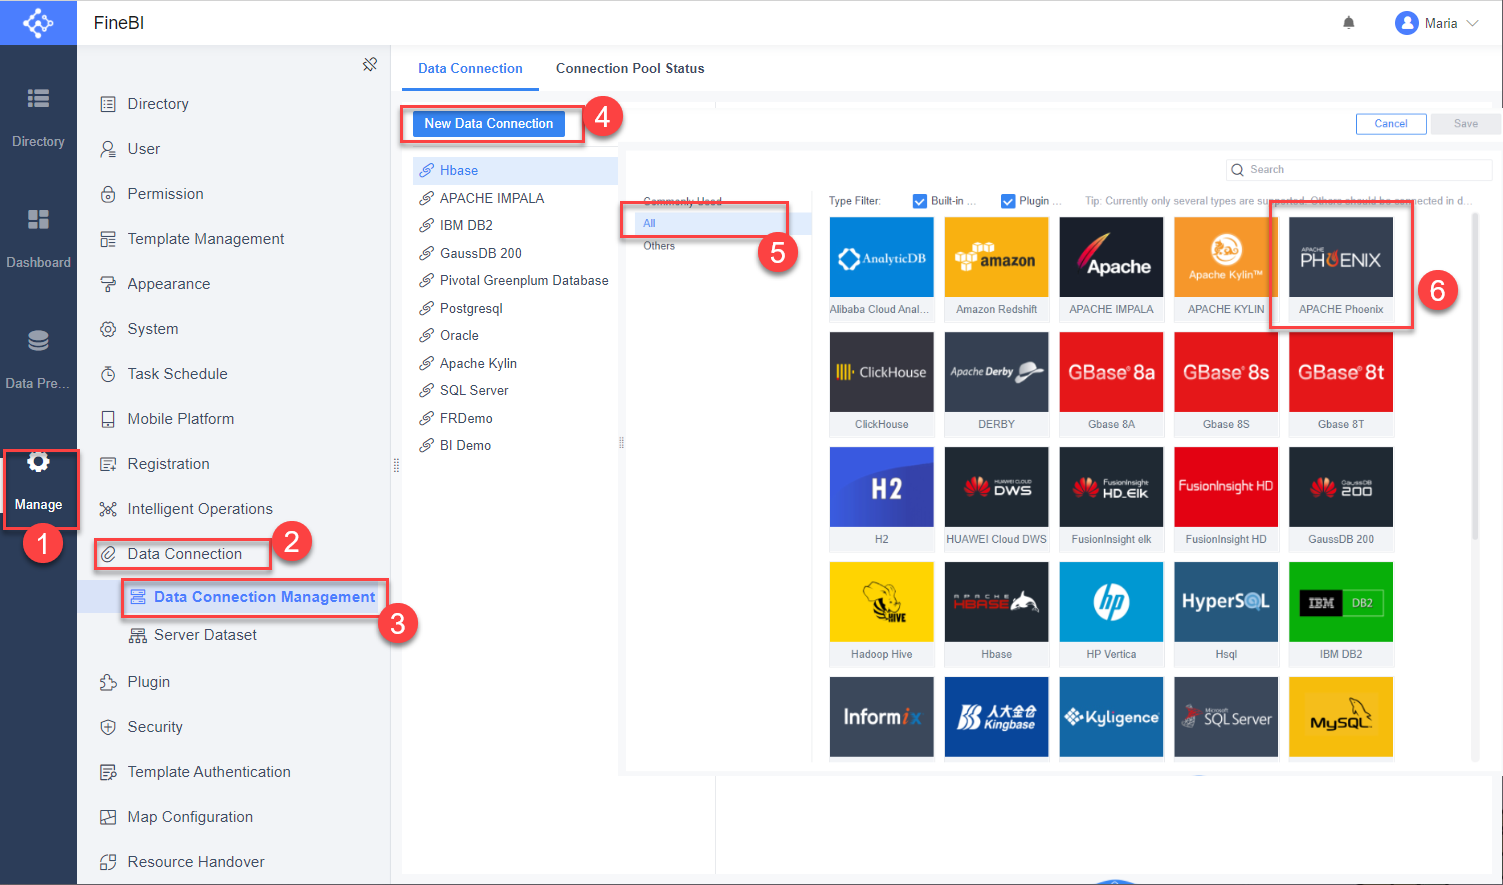Click the New Data Connection button

pyautogui.click(x=489, y=123)
